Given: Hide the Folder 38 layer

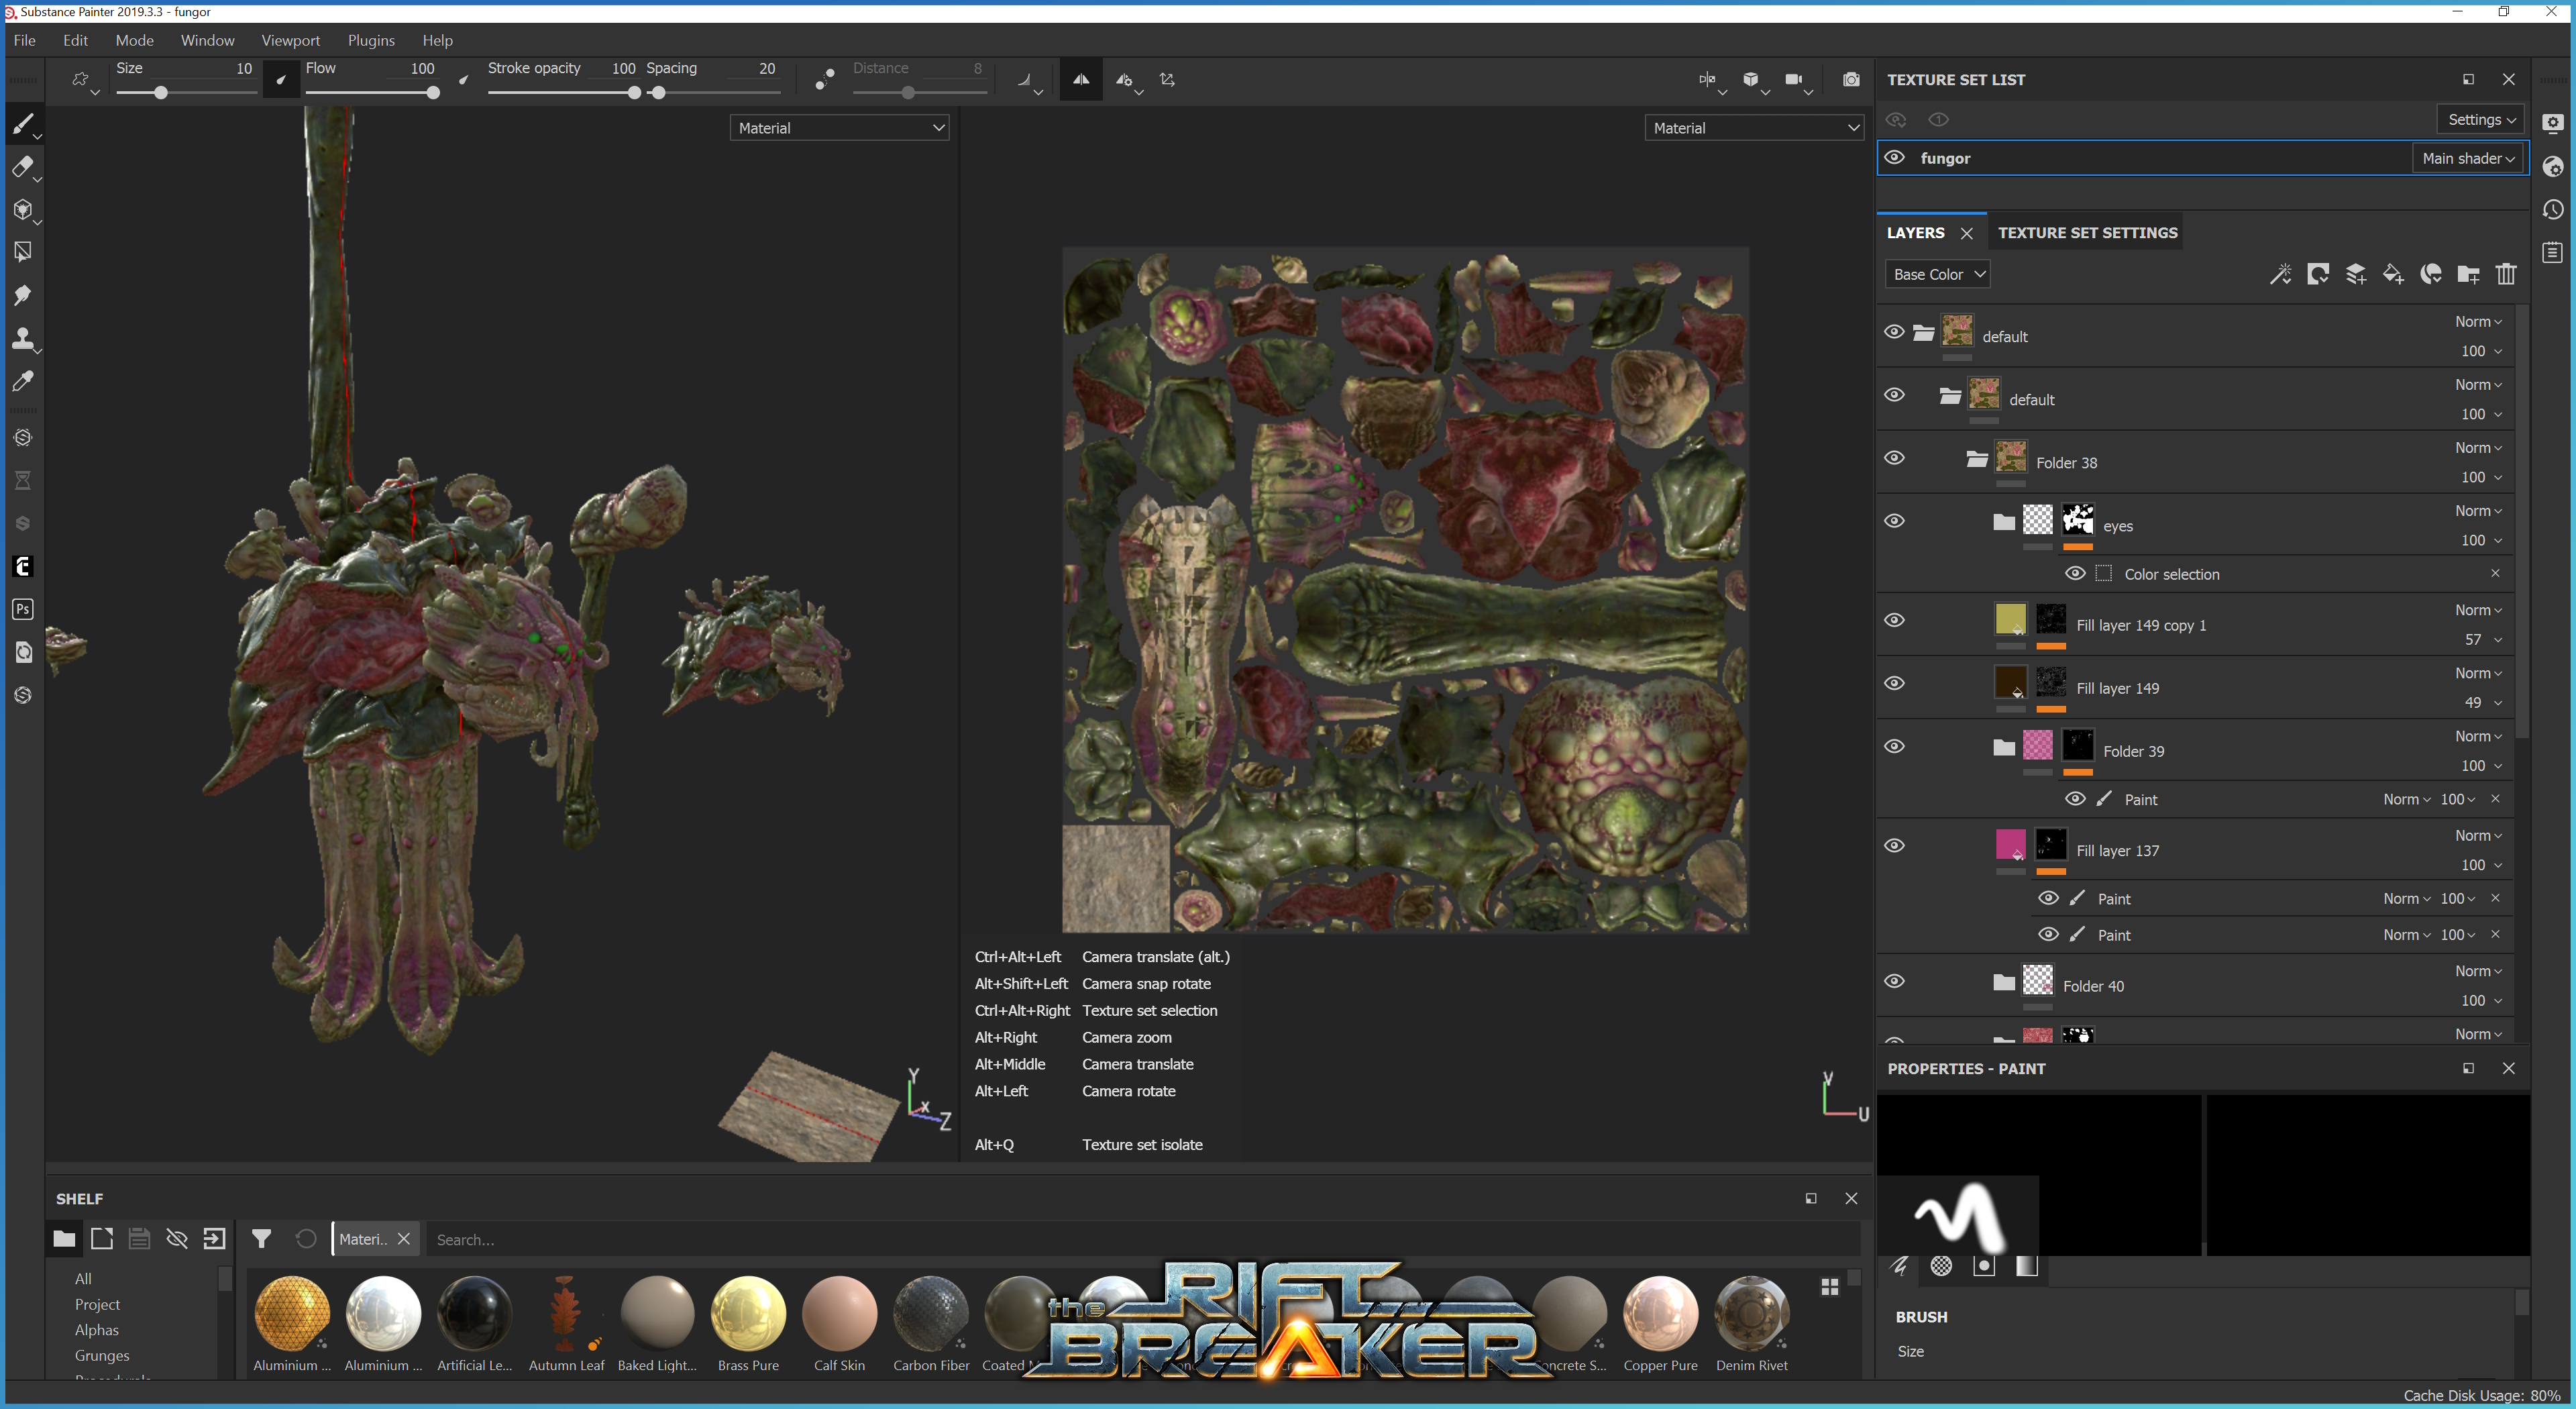Looking at the screenshot, I should [1894, 458].
